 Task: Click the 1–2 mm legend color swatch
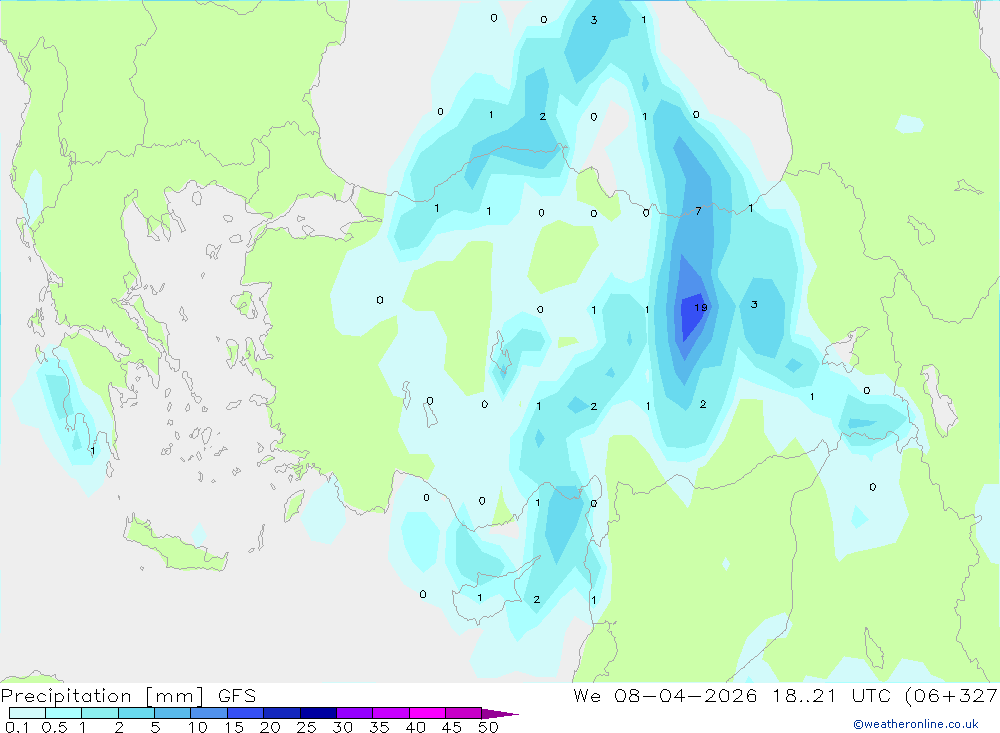tap(100, 713)
